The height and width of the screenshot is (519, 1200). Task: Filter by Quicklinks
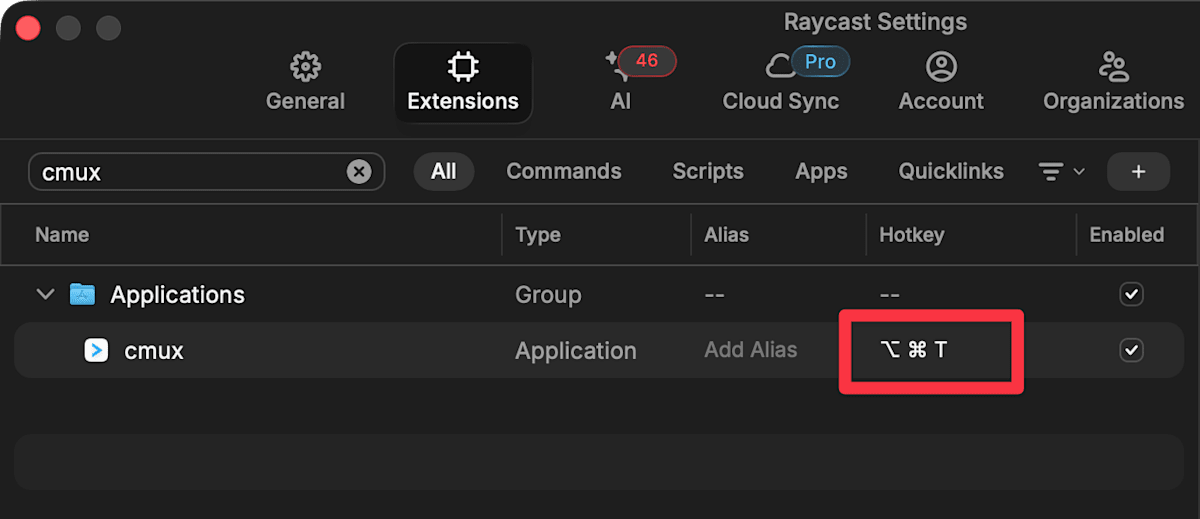coord(951,171)
